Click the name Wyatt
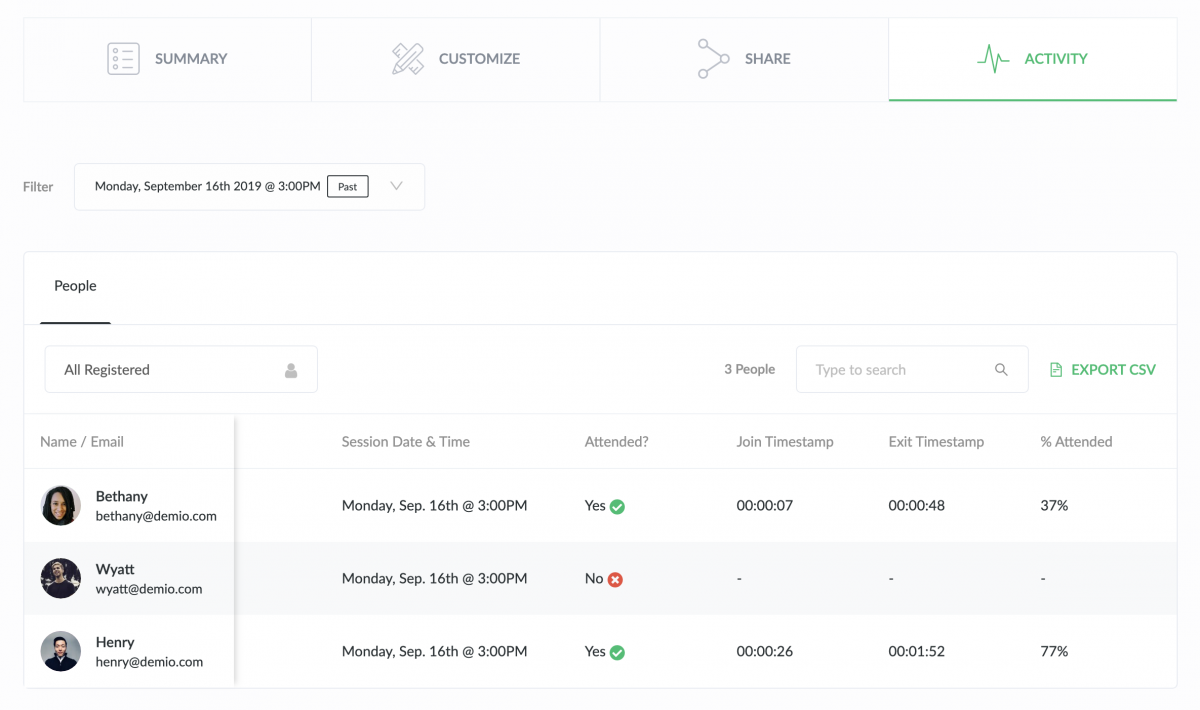This screenshot has width=1200, height=710. click(115, 569)
